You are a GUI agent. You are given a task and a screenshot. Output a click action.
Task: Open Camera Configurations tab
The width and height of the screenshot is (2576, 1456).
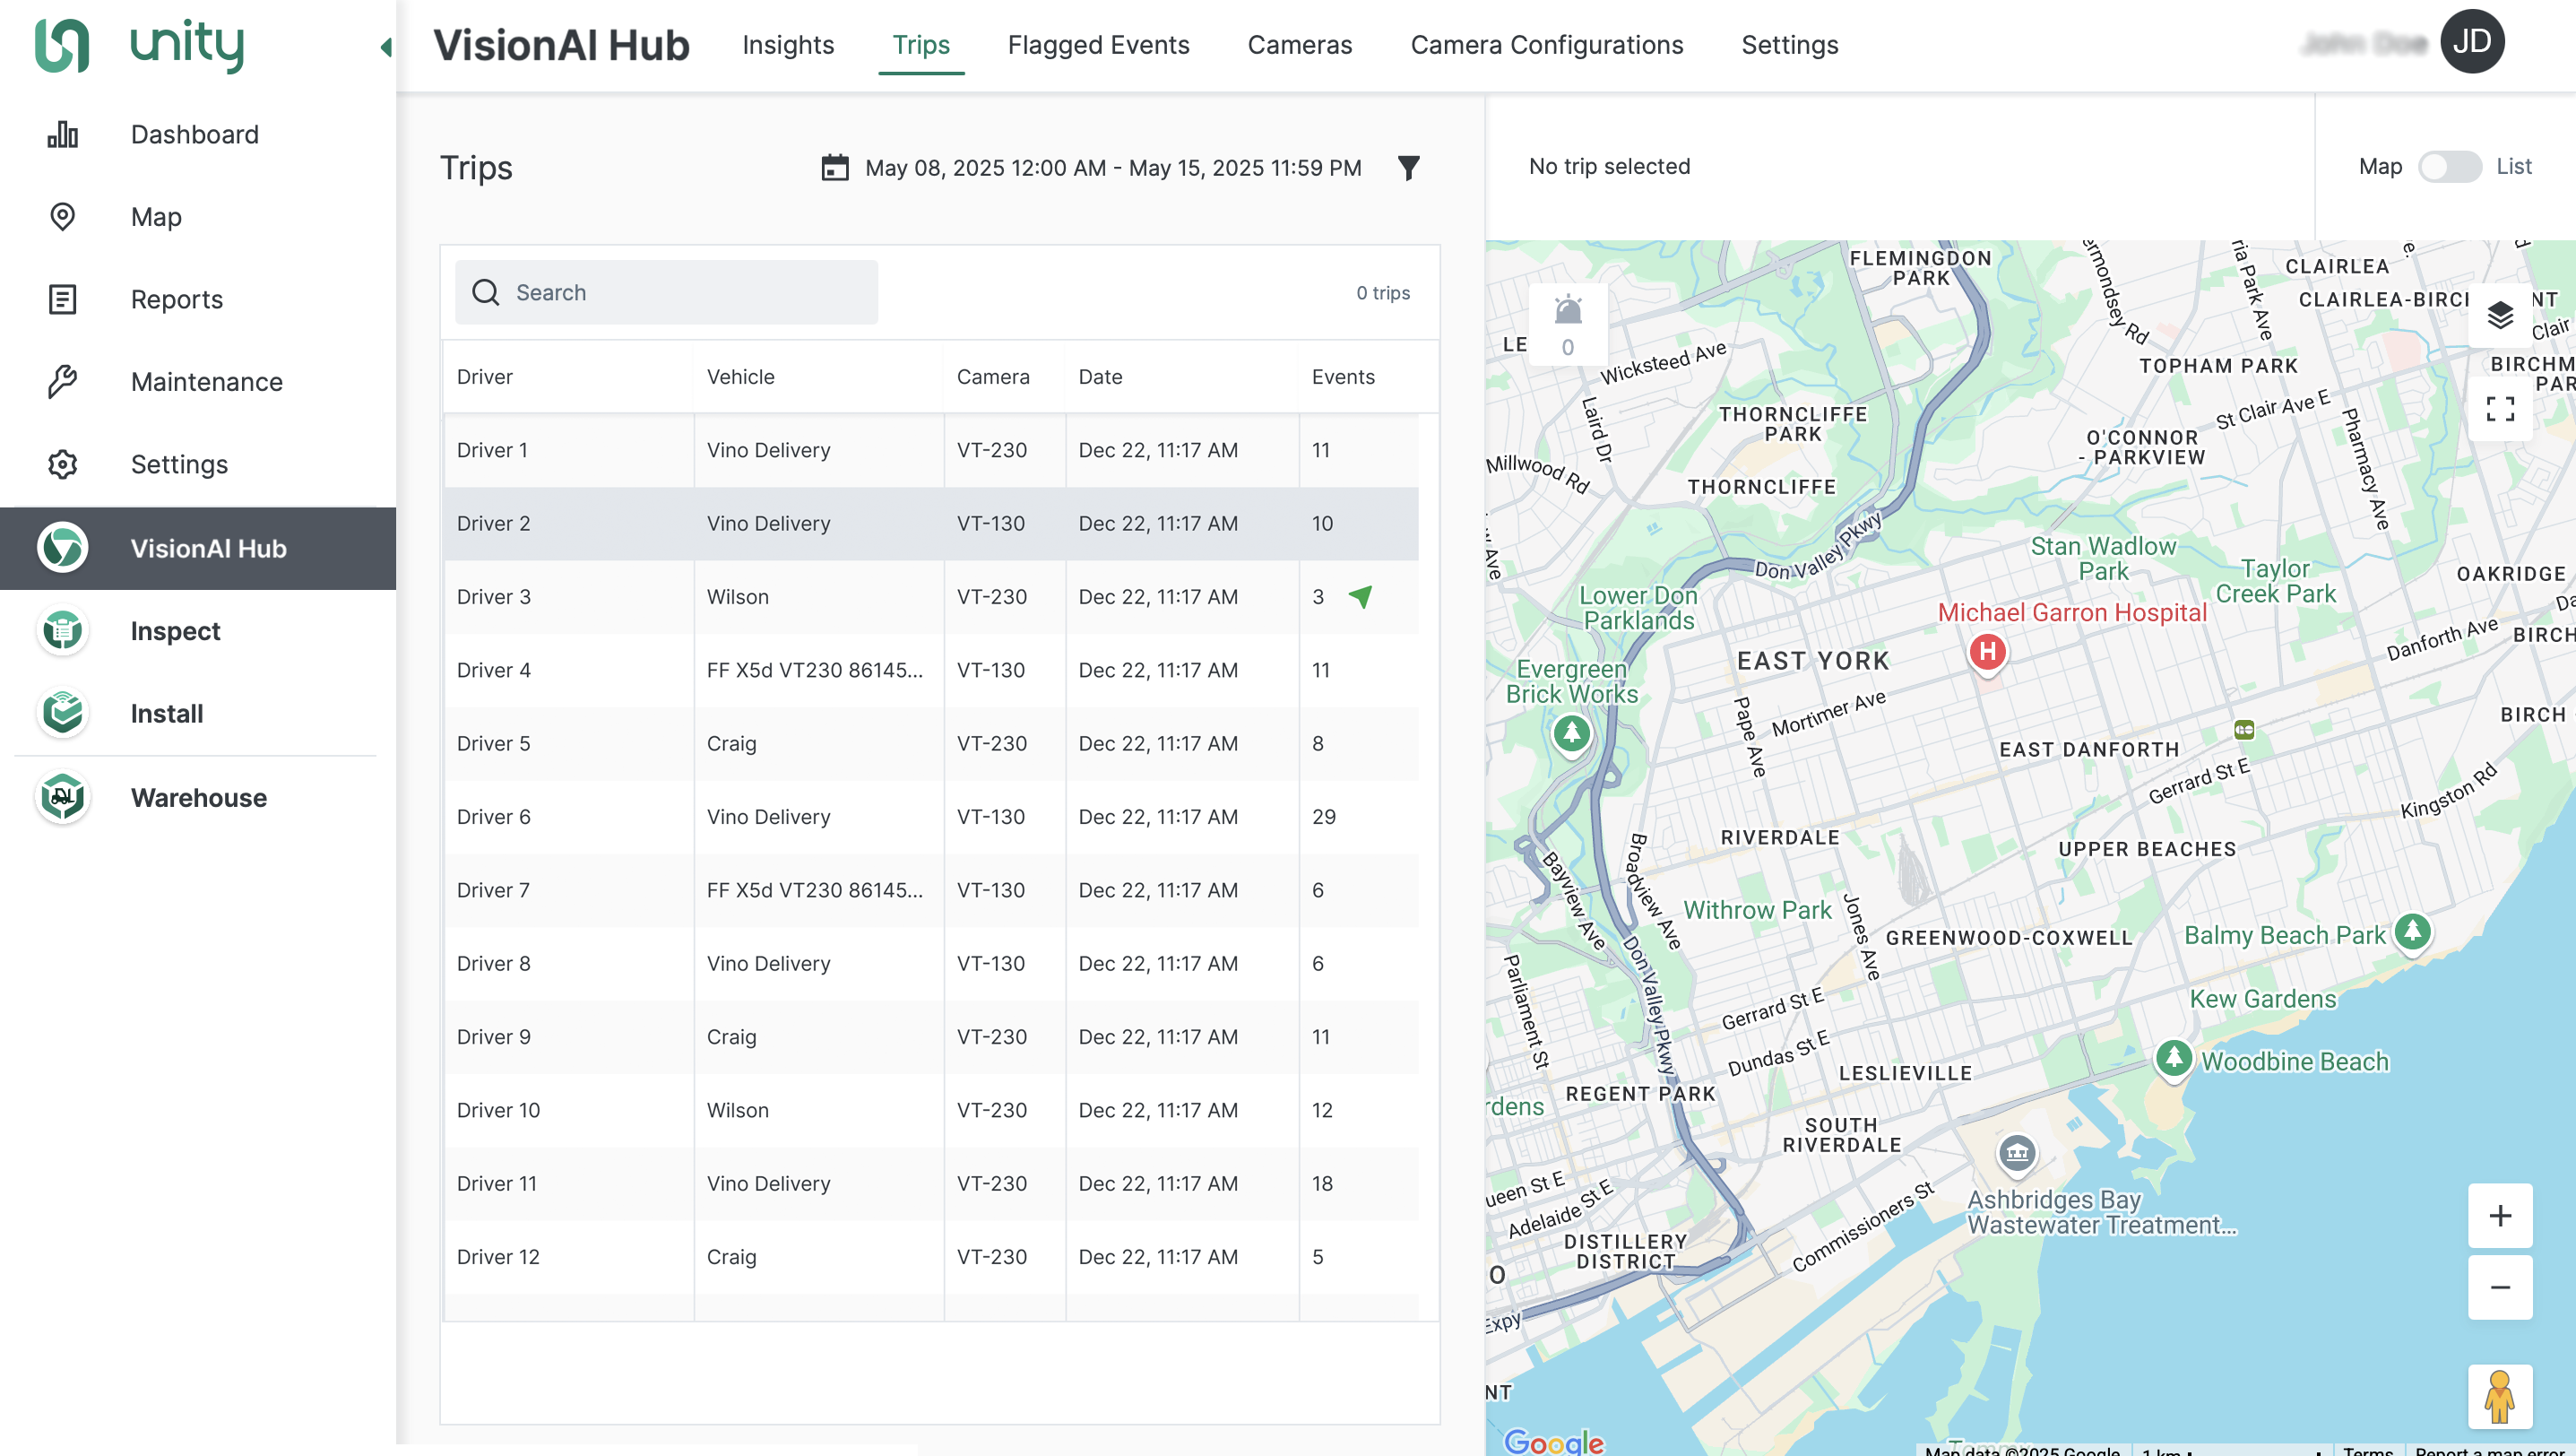1546,45
